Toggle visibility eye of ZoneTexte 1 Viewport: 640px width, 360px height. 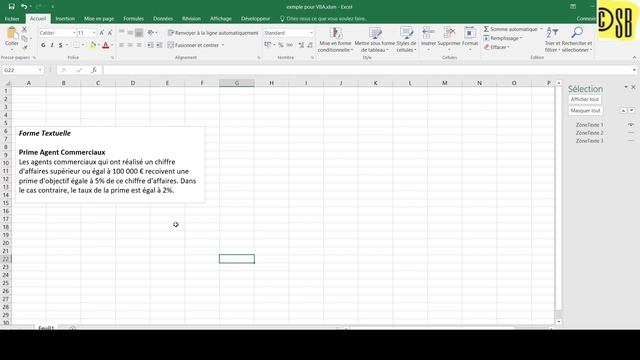coord(631,125)
